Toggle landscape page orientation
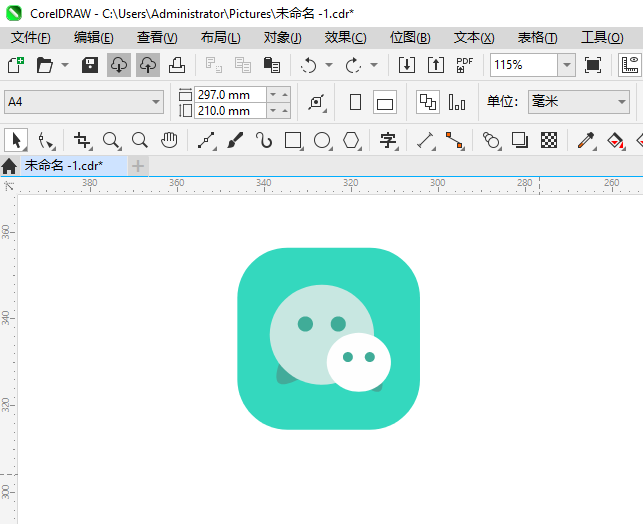The width and height of the screenshot is (643, 524). (x=385, y=102)
